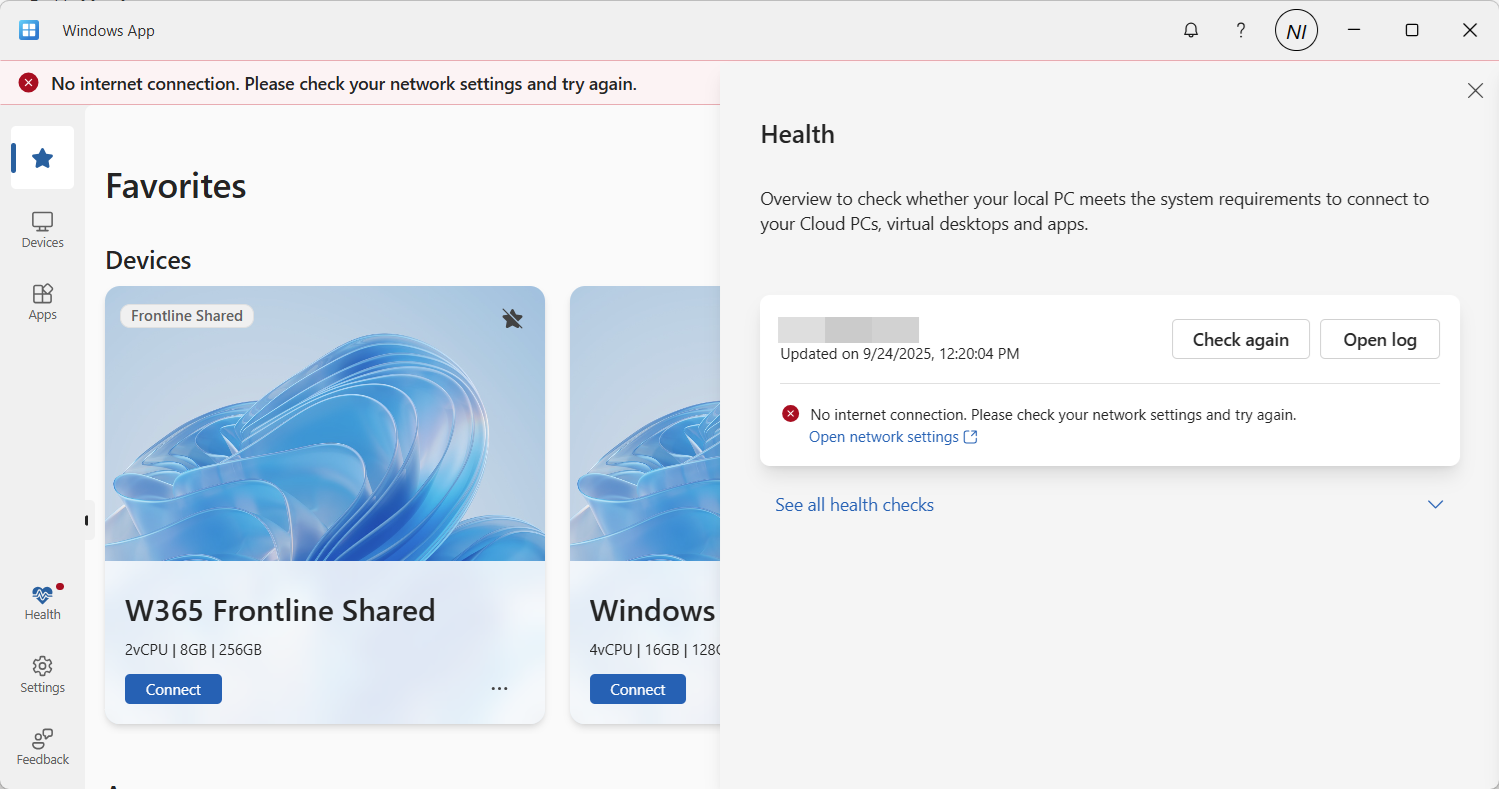
Task: Click the Open log button
Action: 1379,339
